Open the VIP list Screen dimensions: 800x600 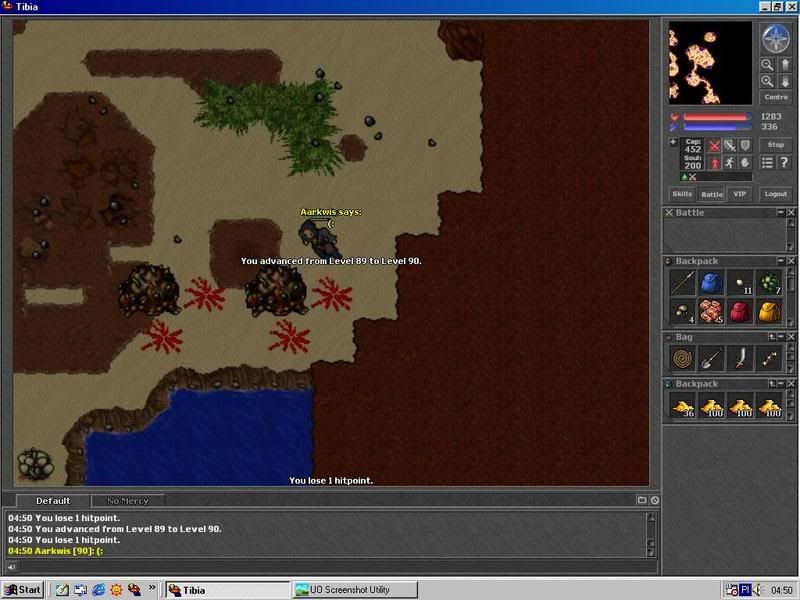[x=739, y=194]
